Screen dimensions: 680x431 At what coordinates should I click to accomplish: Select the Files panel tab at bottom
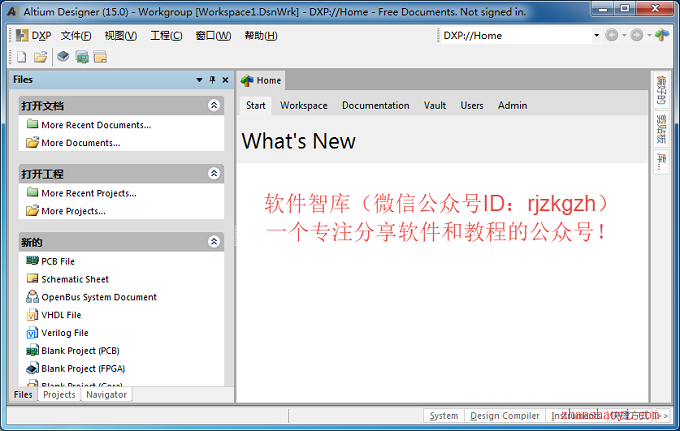coord(23,395)
